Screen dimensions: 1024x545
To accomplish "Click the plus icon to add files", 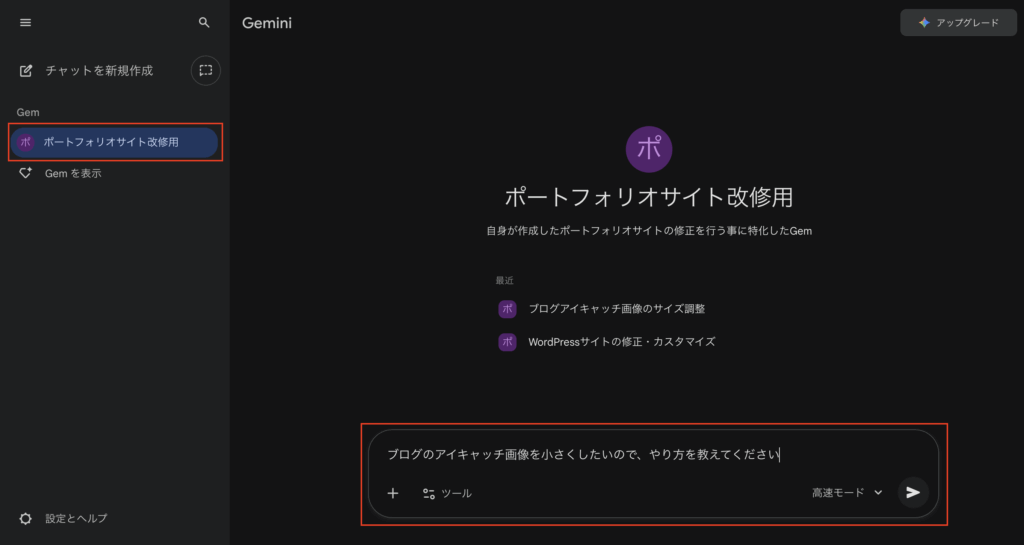I will point(393,493).
